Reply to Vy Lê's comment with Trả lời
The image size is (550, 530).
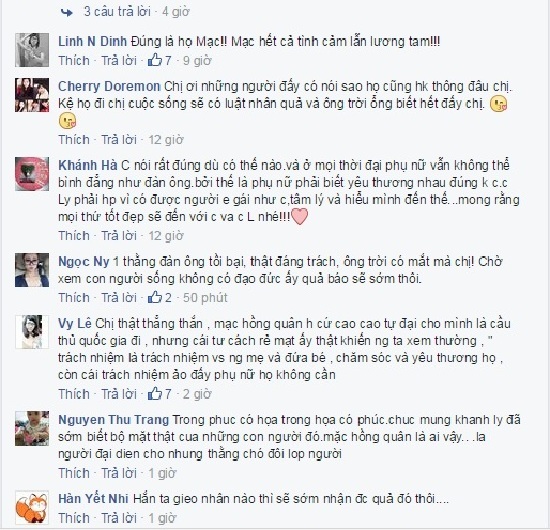pos(119,394)
